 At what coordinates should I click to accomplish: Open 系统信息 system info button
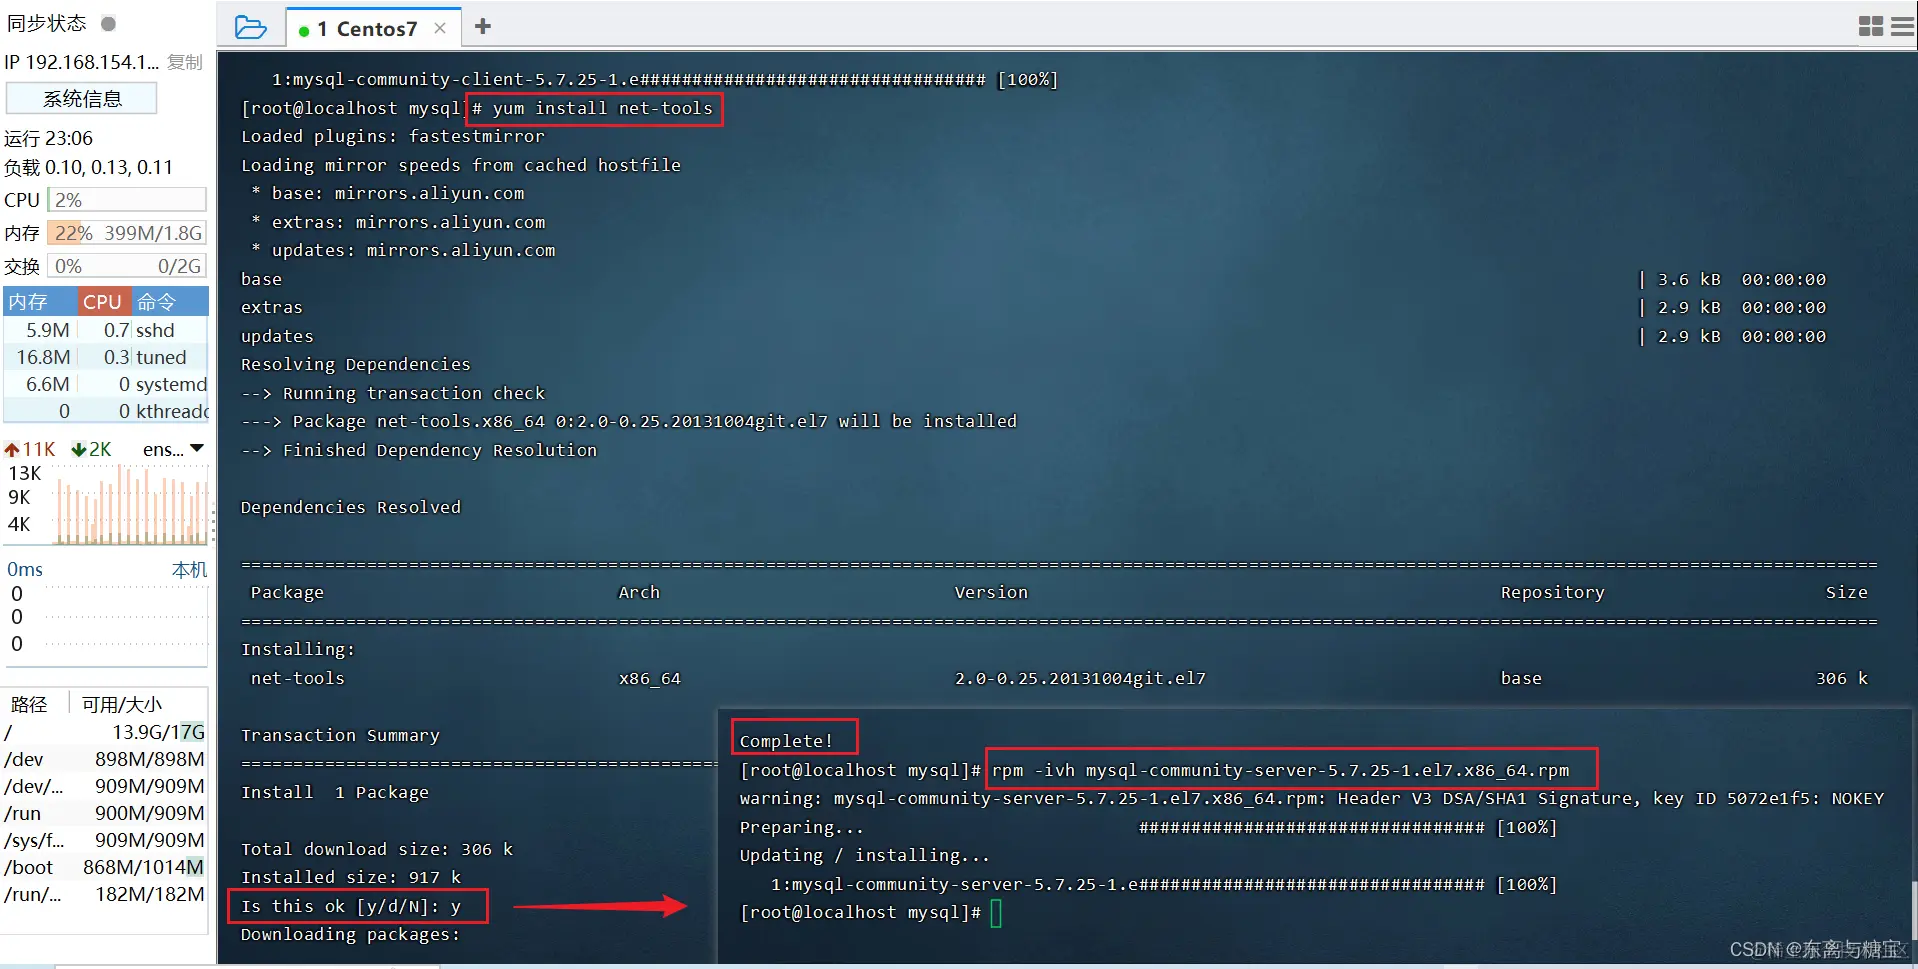(x=82, y=99)
